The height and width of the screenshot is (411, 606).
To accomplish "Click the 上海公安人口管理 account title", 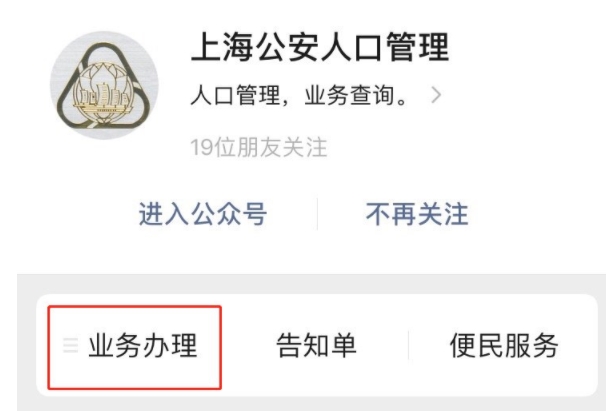I will point(320,47).
